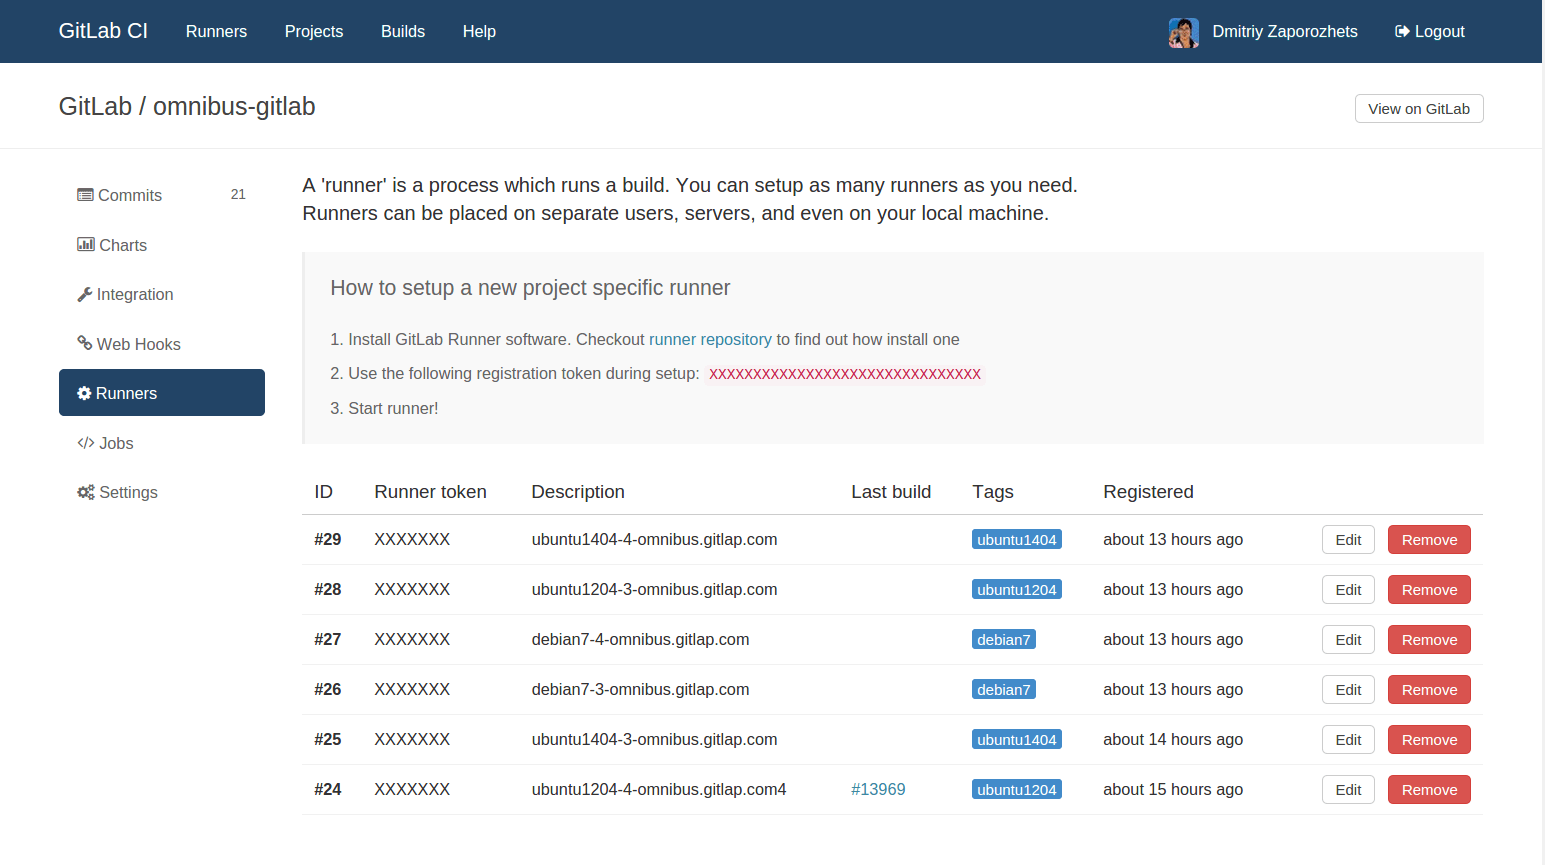
Task: Select the registration token text
Action: coord(845,374)
